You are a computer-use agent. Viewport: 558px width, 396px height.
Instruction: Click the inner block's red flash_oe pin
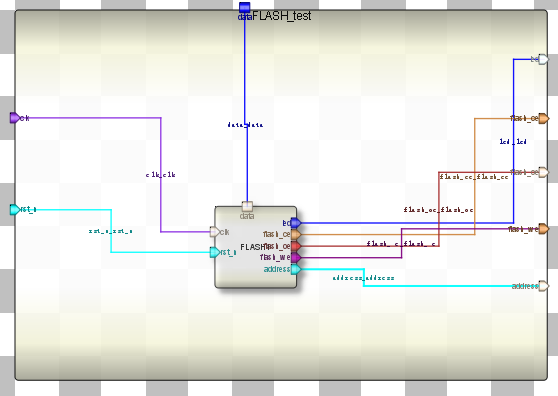click(x=296, y=246)
